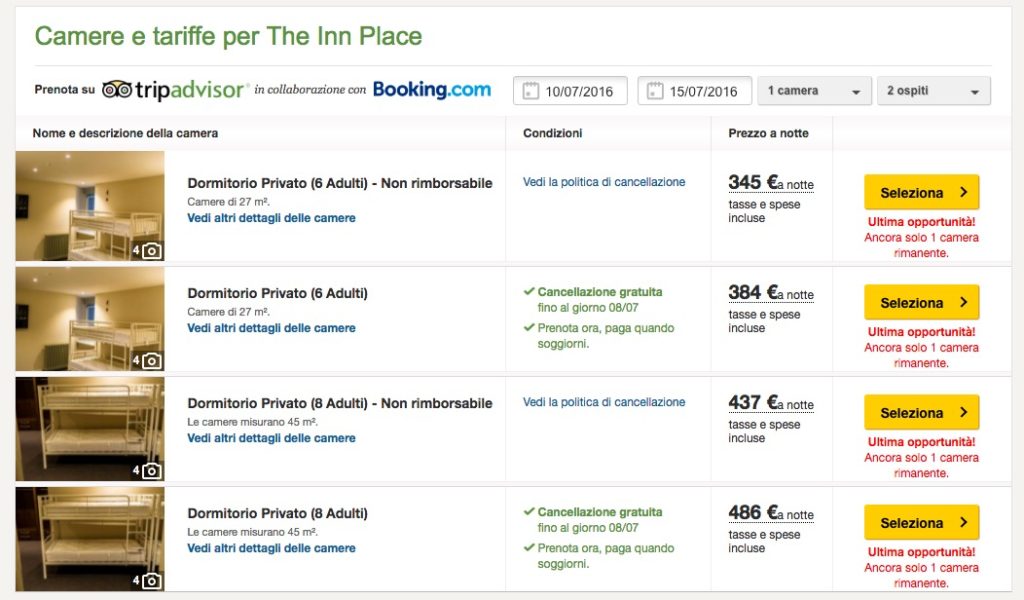Select the 345 € non-refundable 6-adult dorm
This screenshot has width=1024, height=600.
click(x=921, y=192)
